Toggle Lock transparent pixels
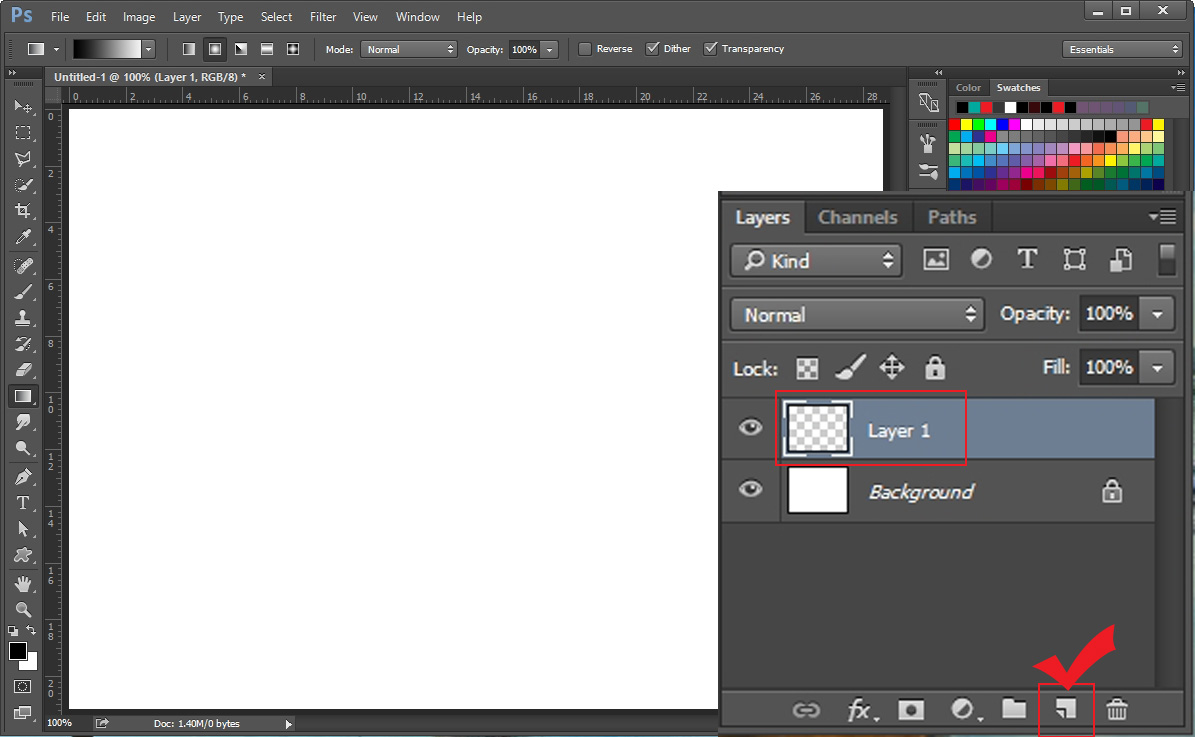This screenshot has height=737, width=1195. click(807, 369)
